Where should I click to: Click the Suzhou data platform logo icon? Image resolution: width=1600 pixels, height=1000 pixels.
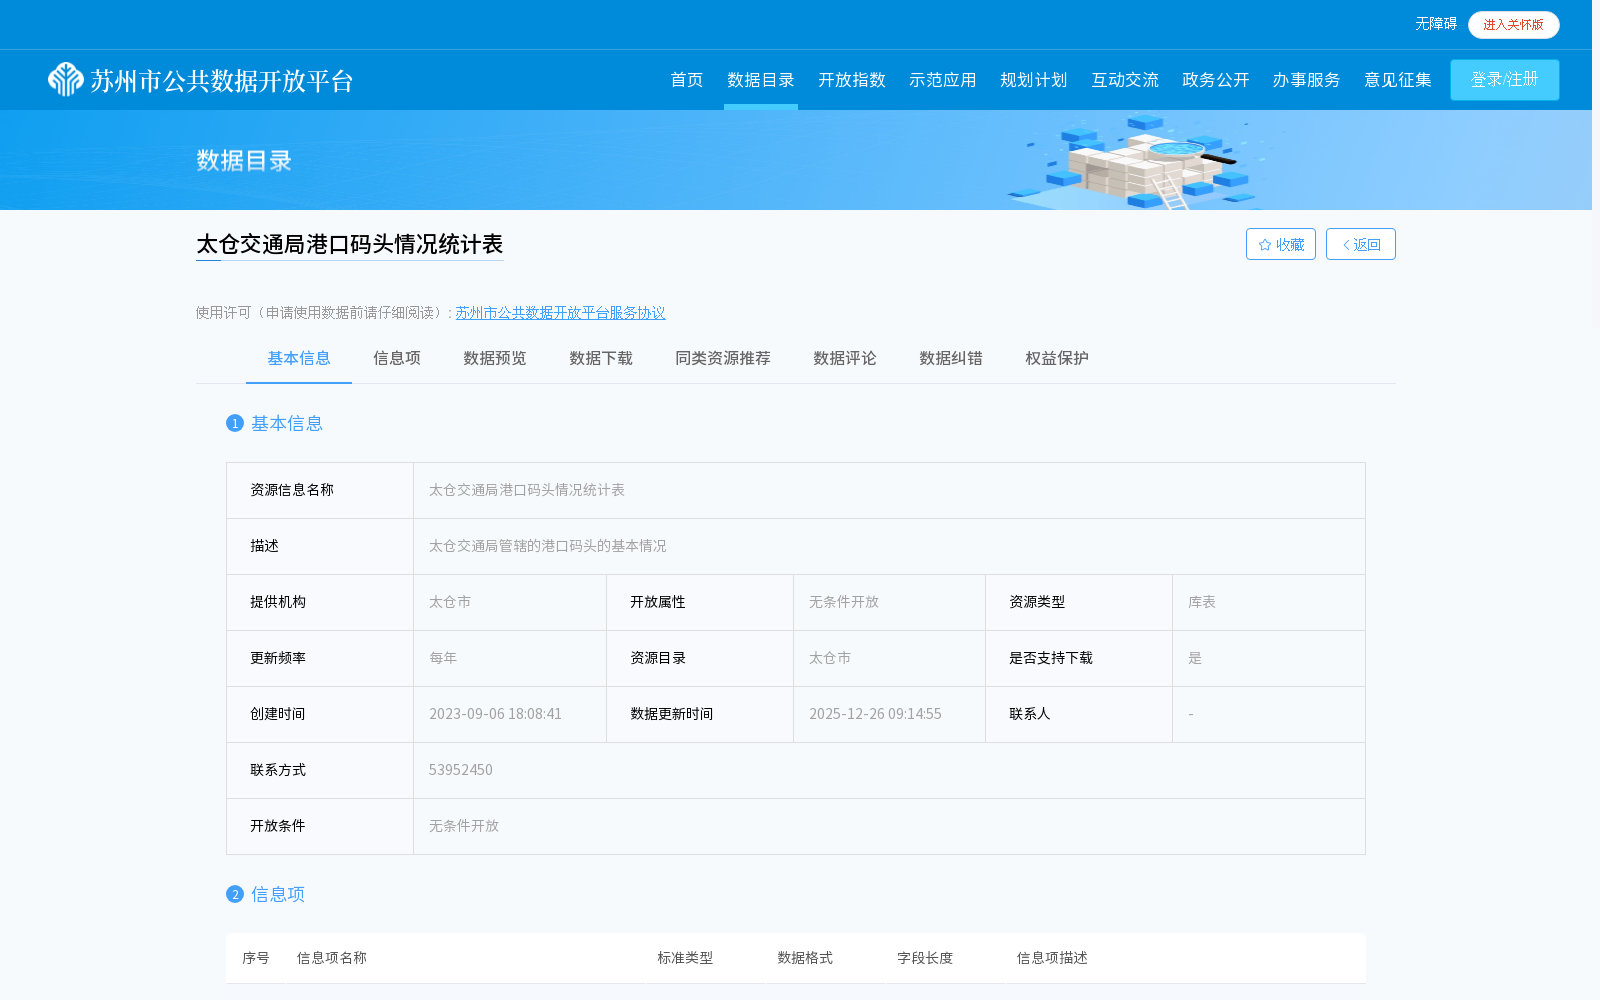tap(66, 80)
